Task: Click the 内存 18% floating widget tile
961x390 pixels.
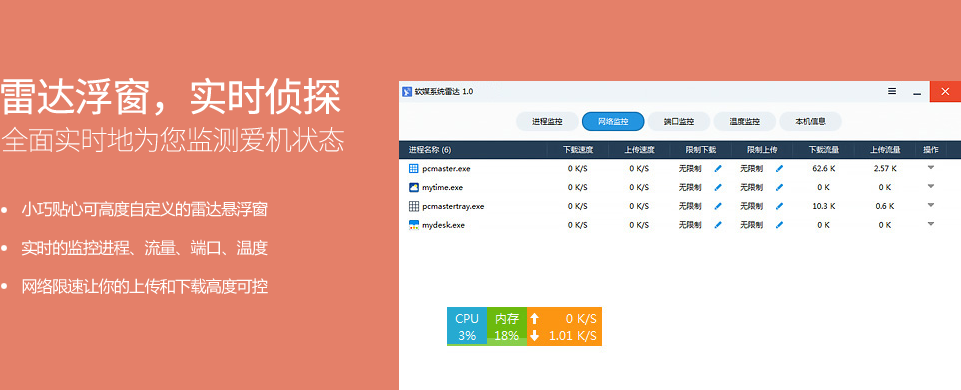Action: [x=507, y=326]
